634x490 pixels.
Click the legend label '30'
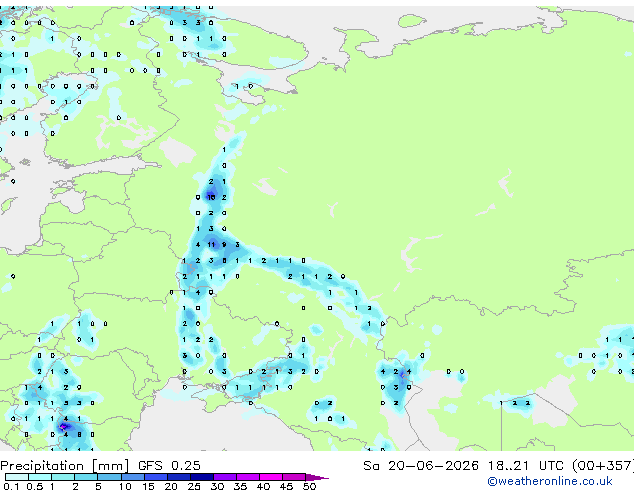pos(217,486)
